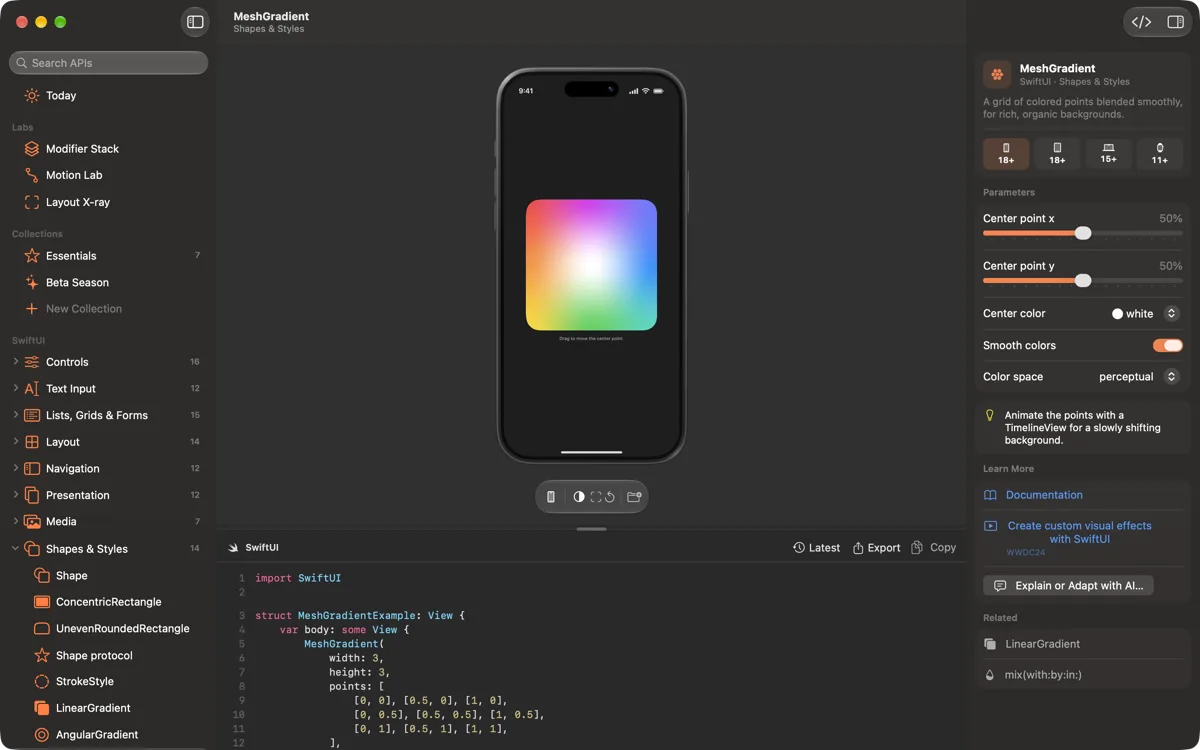
Task: Click the folder-with-badge icon in the preview toolbar
Action: [634, 497]
